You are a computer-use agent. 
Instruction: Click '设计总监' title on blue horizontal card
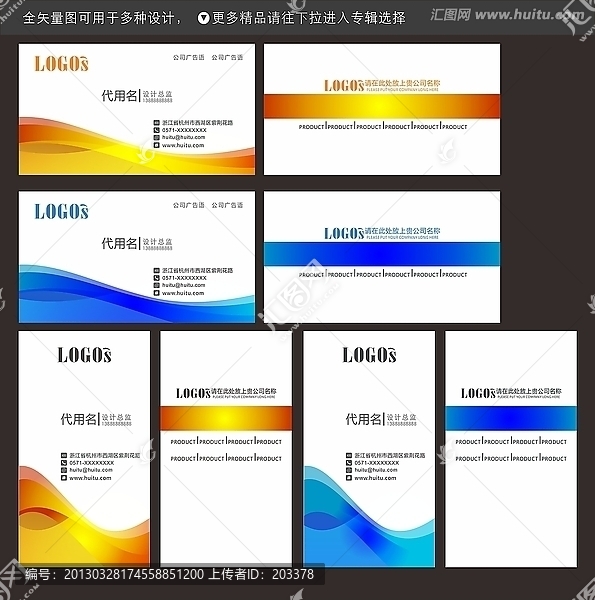(x=157, y=241)
